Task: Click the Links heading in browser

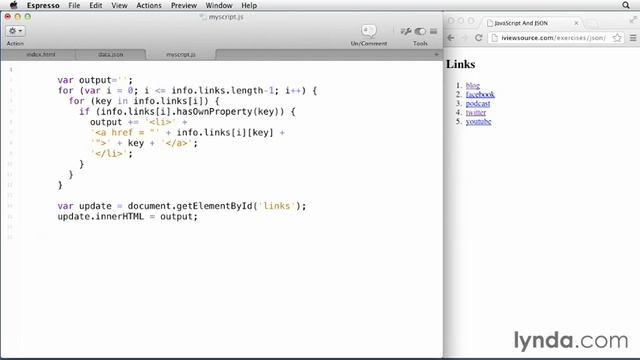Action: pos(460,64)
